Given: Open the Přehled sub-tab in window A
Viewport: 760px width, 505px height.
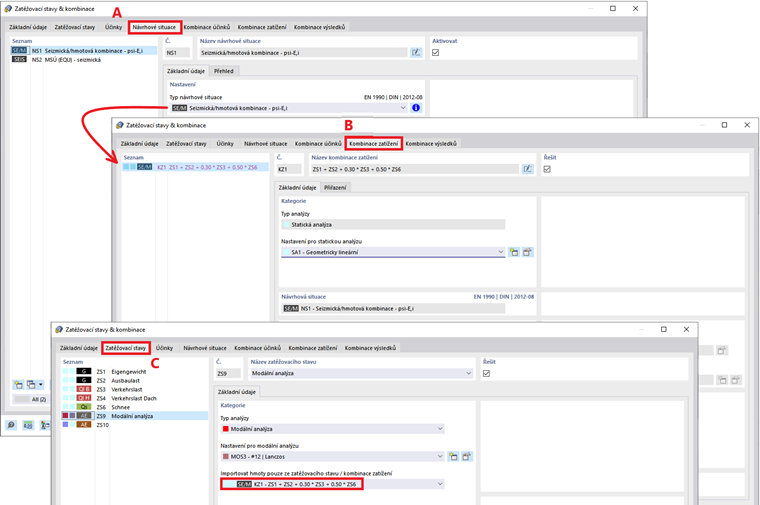Looking at the screenshot, I should coord(223,71).
